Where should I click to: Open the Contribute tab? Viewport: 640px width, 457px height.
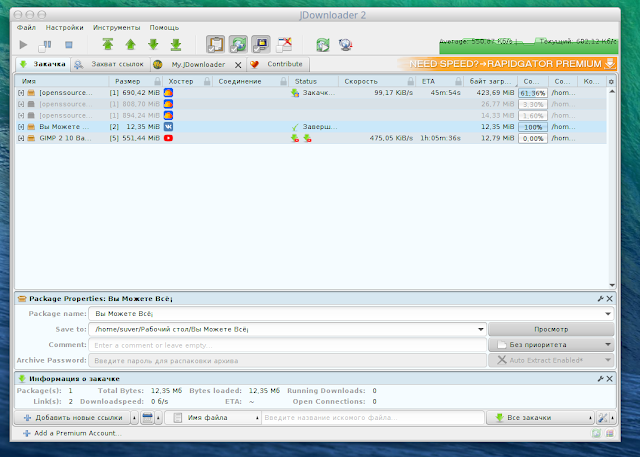pyautogui.click(x=278, y=64)
